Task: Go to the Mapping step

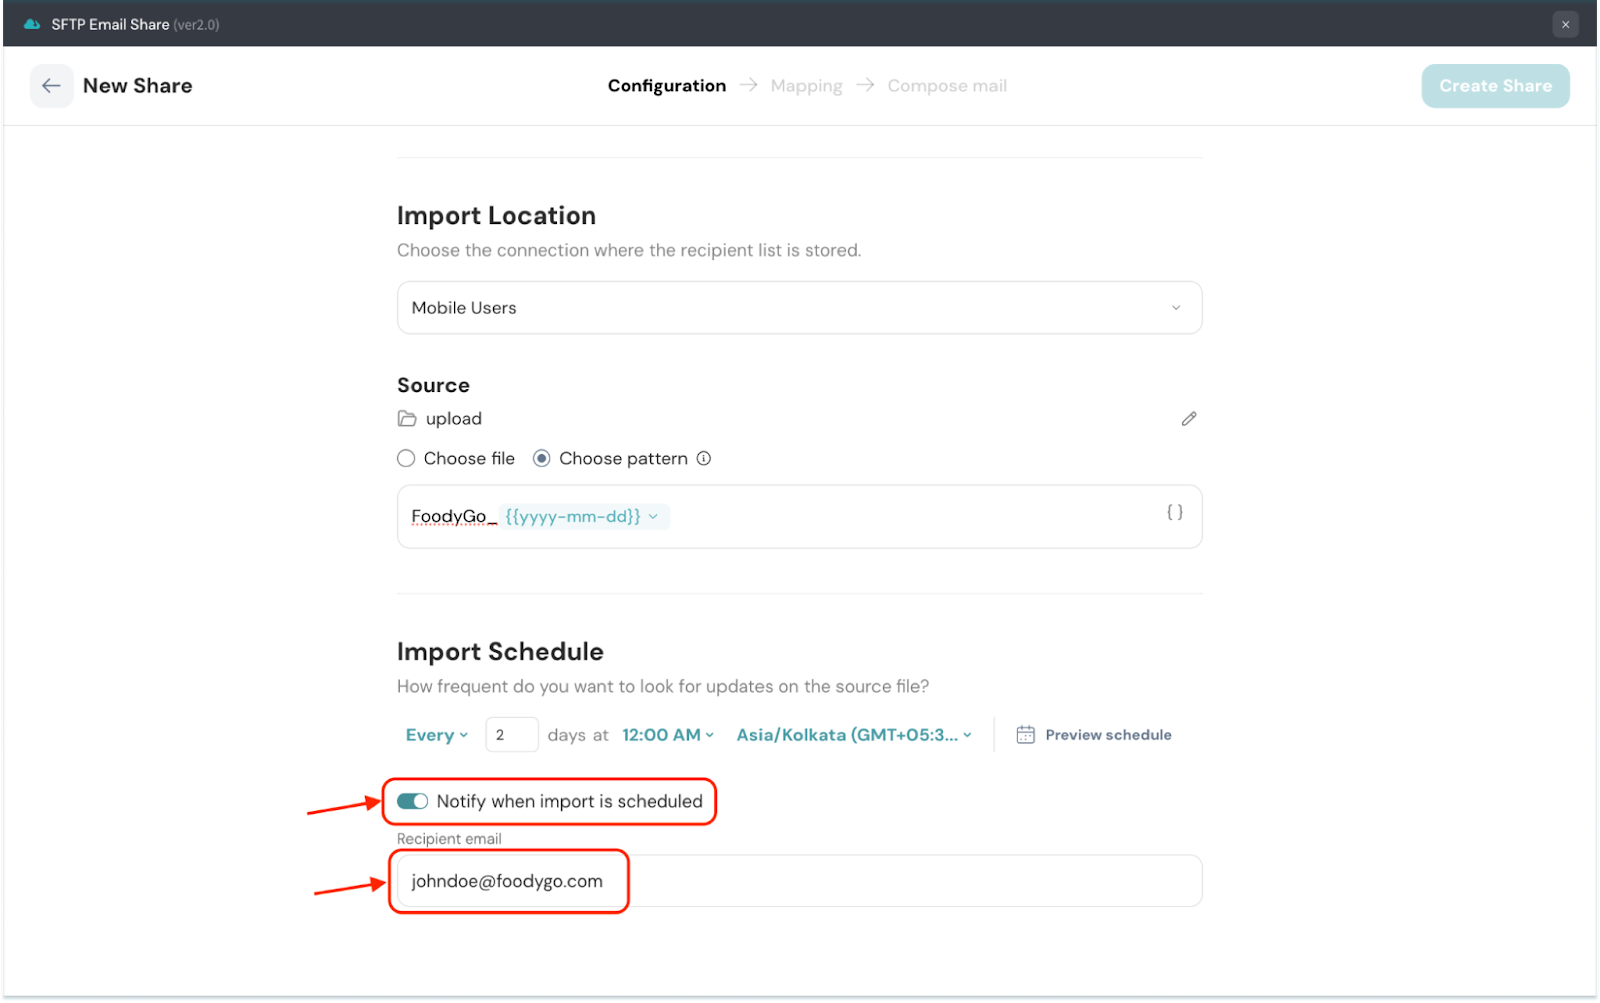Action: 806,86
